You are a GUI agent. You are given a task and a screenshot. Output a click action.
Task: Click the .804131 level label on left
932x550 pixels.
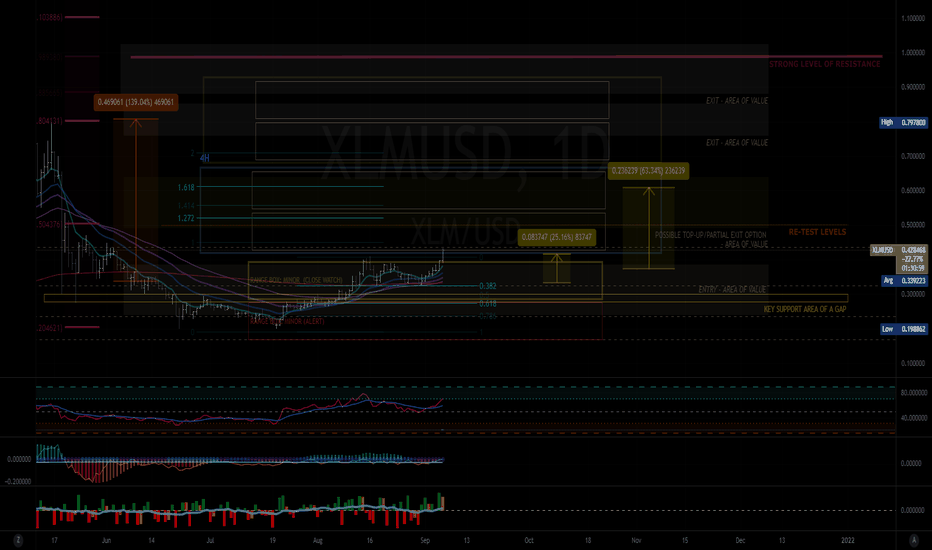[x=49, y=121]
